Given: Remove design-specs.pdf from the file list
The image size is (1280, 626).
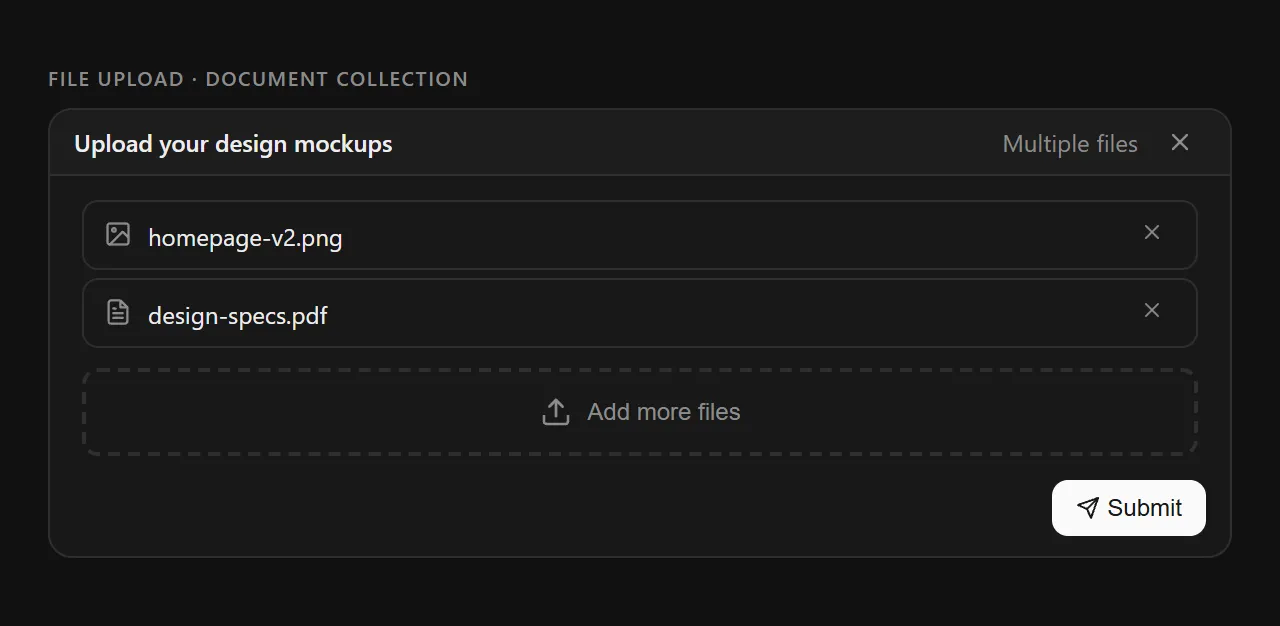Looking at the screenshot, I should point(1152,310).
